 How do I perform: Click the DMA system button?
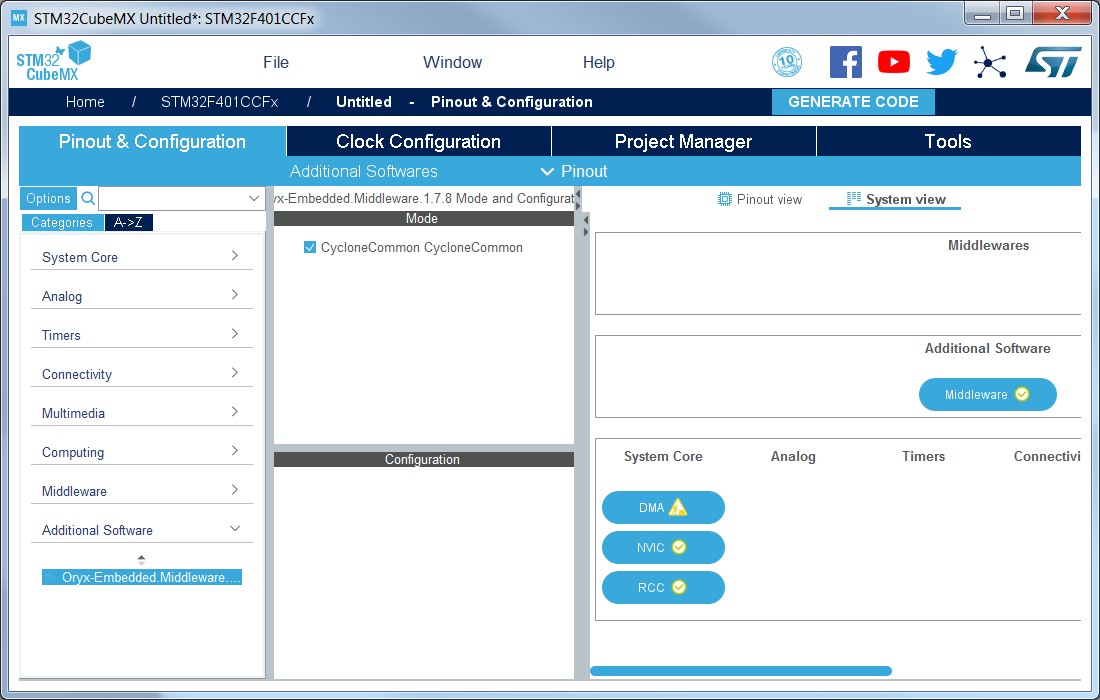point(663,507)
